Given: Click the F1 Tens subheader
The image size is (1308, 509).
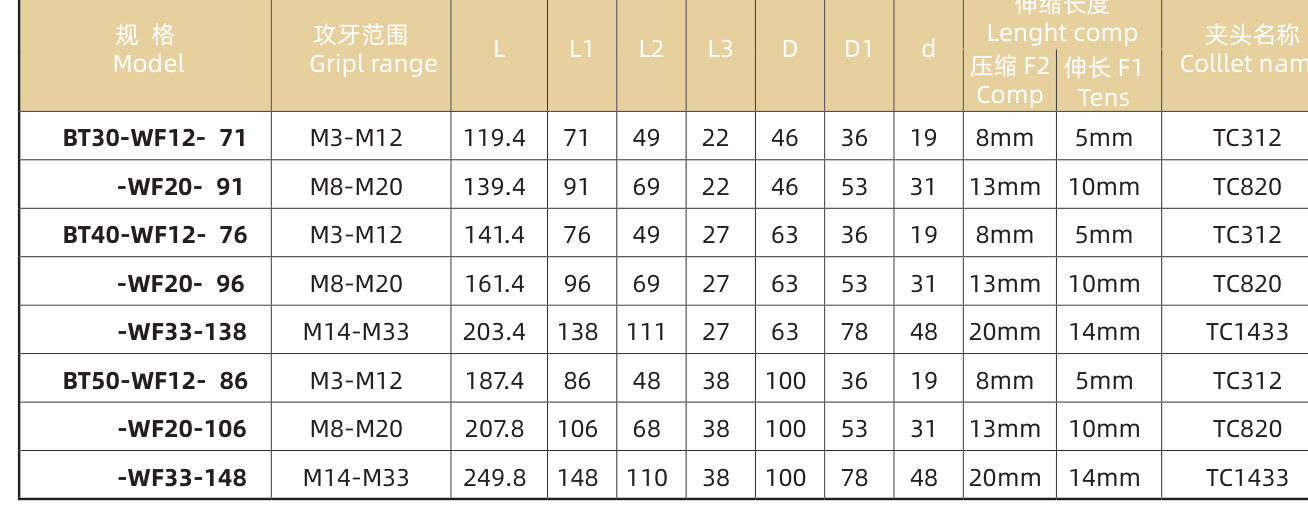Looking at the screenshot, I should pyautogui.click(x=1104, y=82).
